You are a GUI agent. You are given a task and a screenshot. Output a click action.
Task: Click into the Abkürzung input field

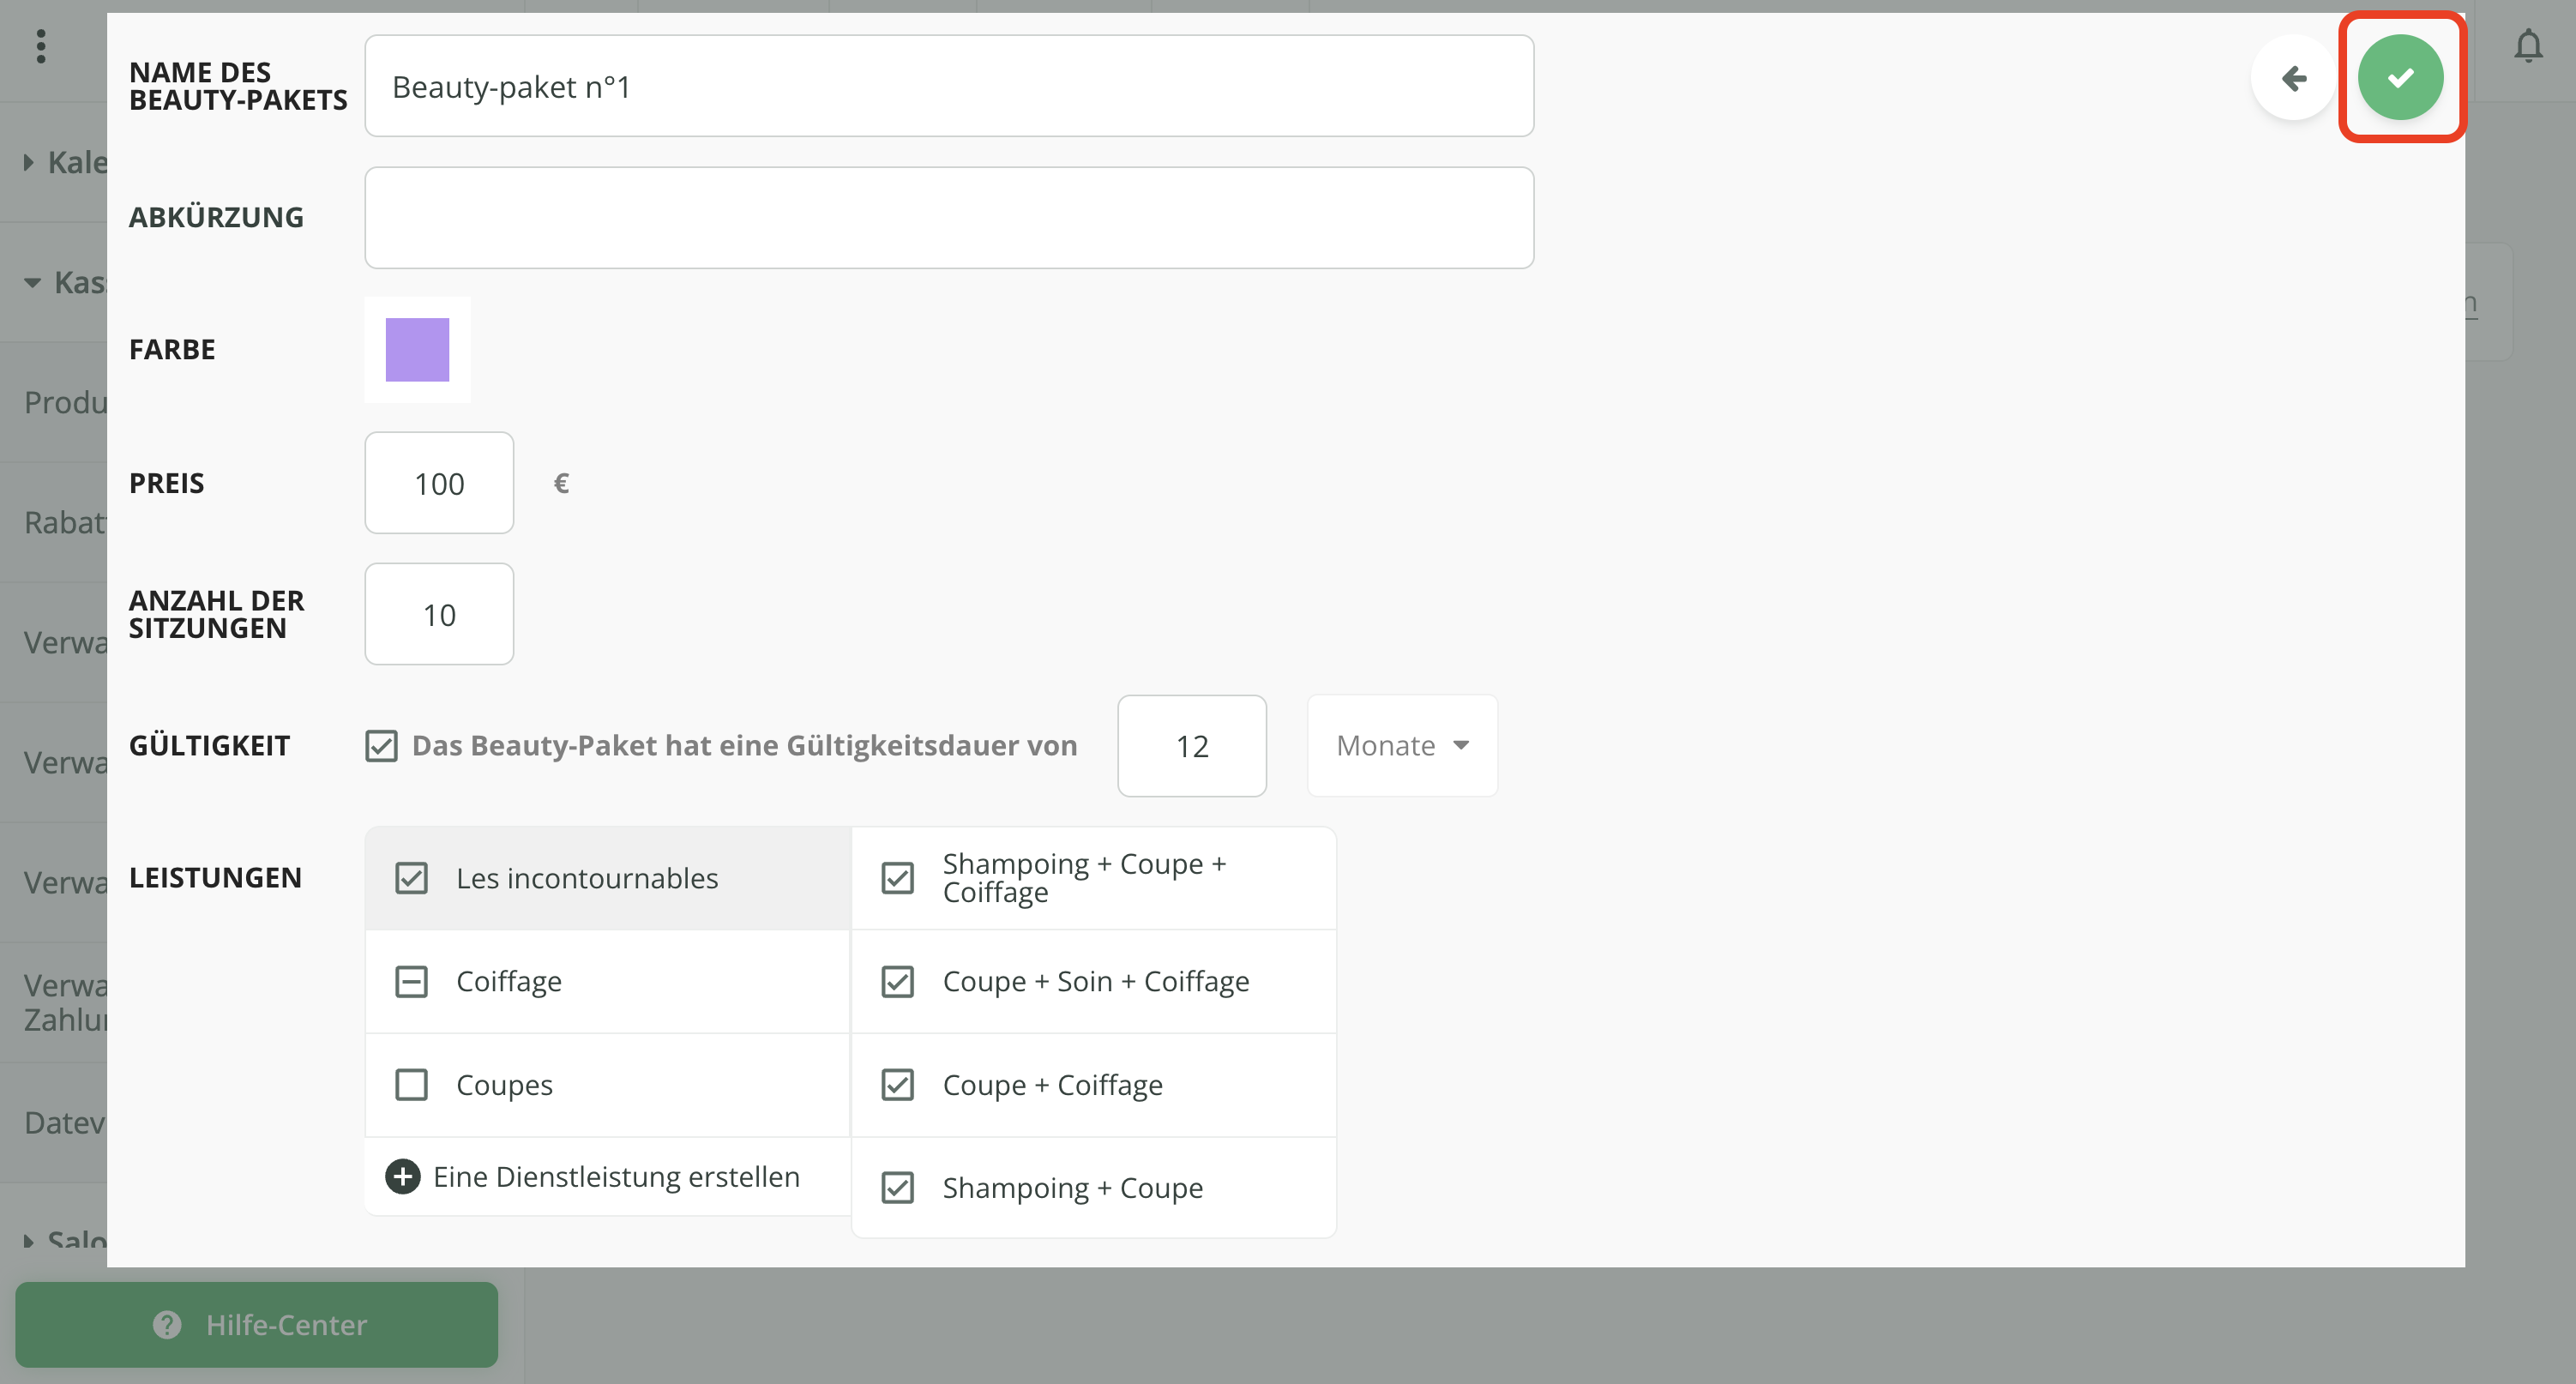948,217
